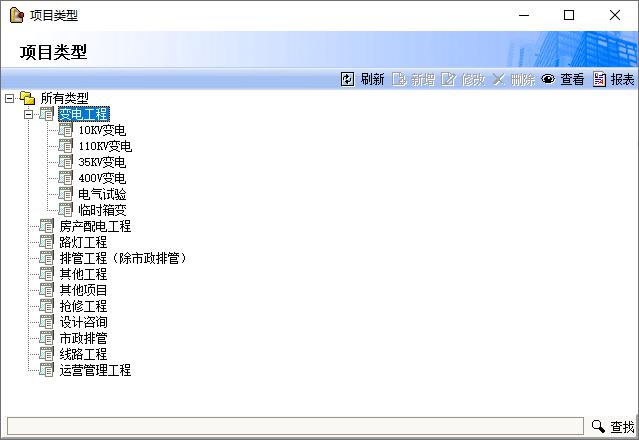The width and height of the screenshot is (639, 440).
Task: Pick the 设计咨询 project type
Action: pos(83,322)
